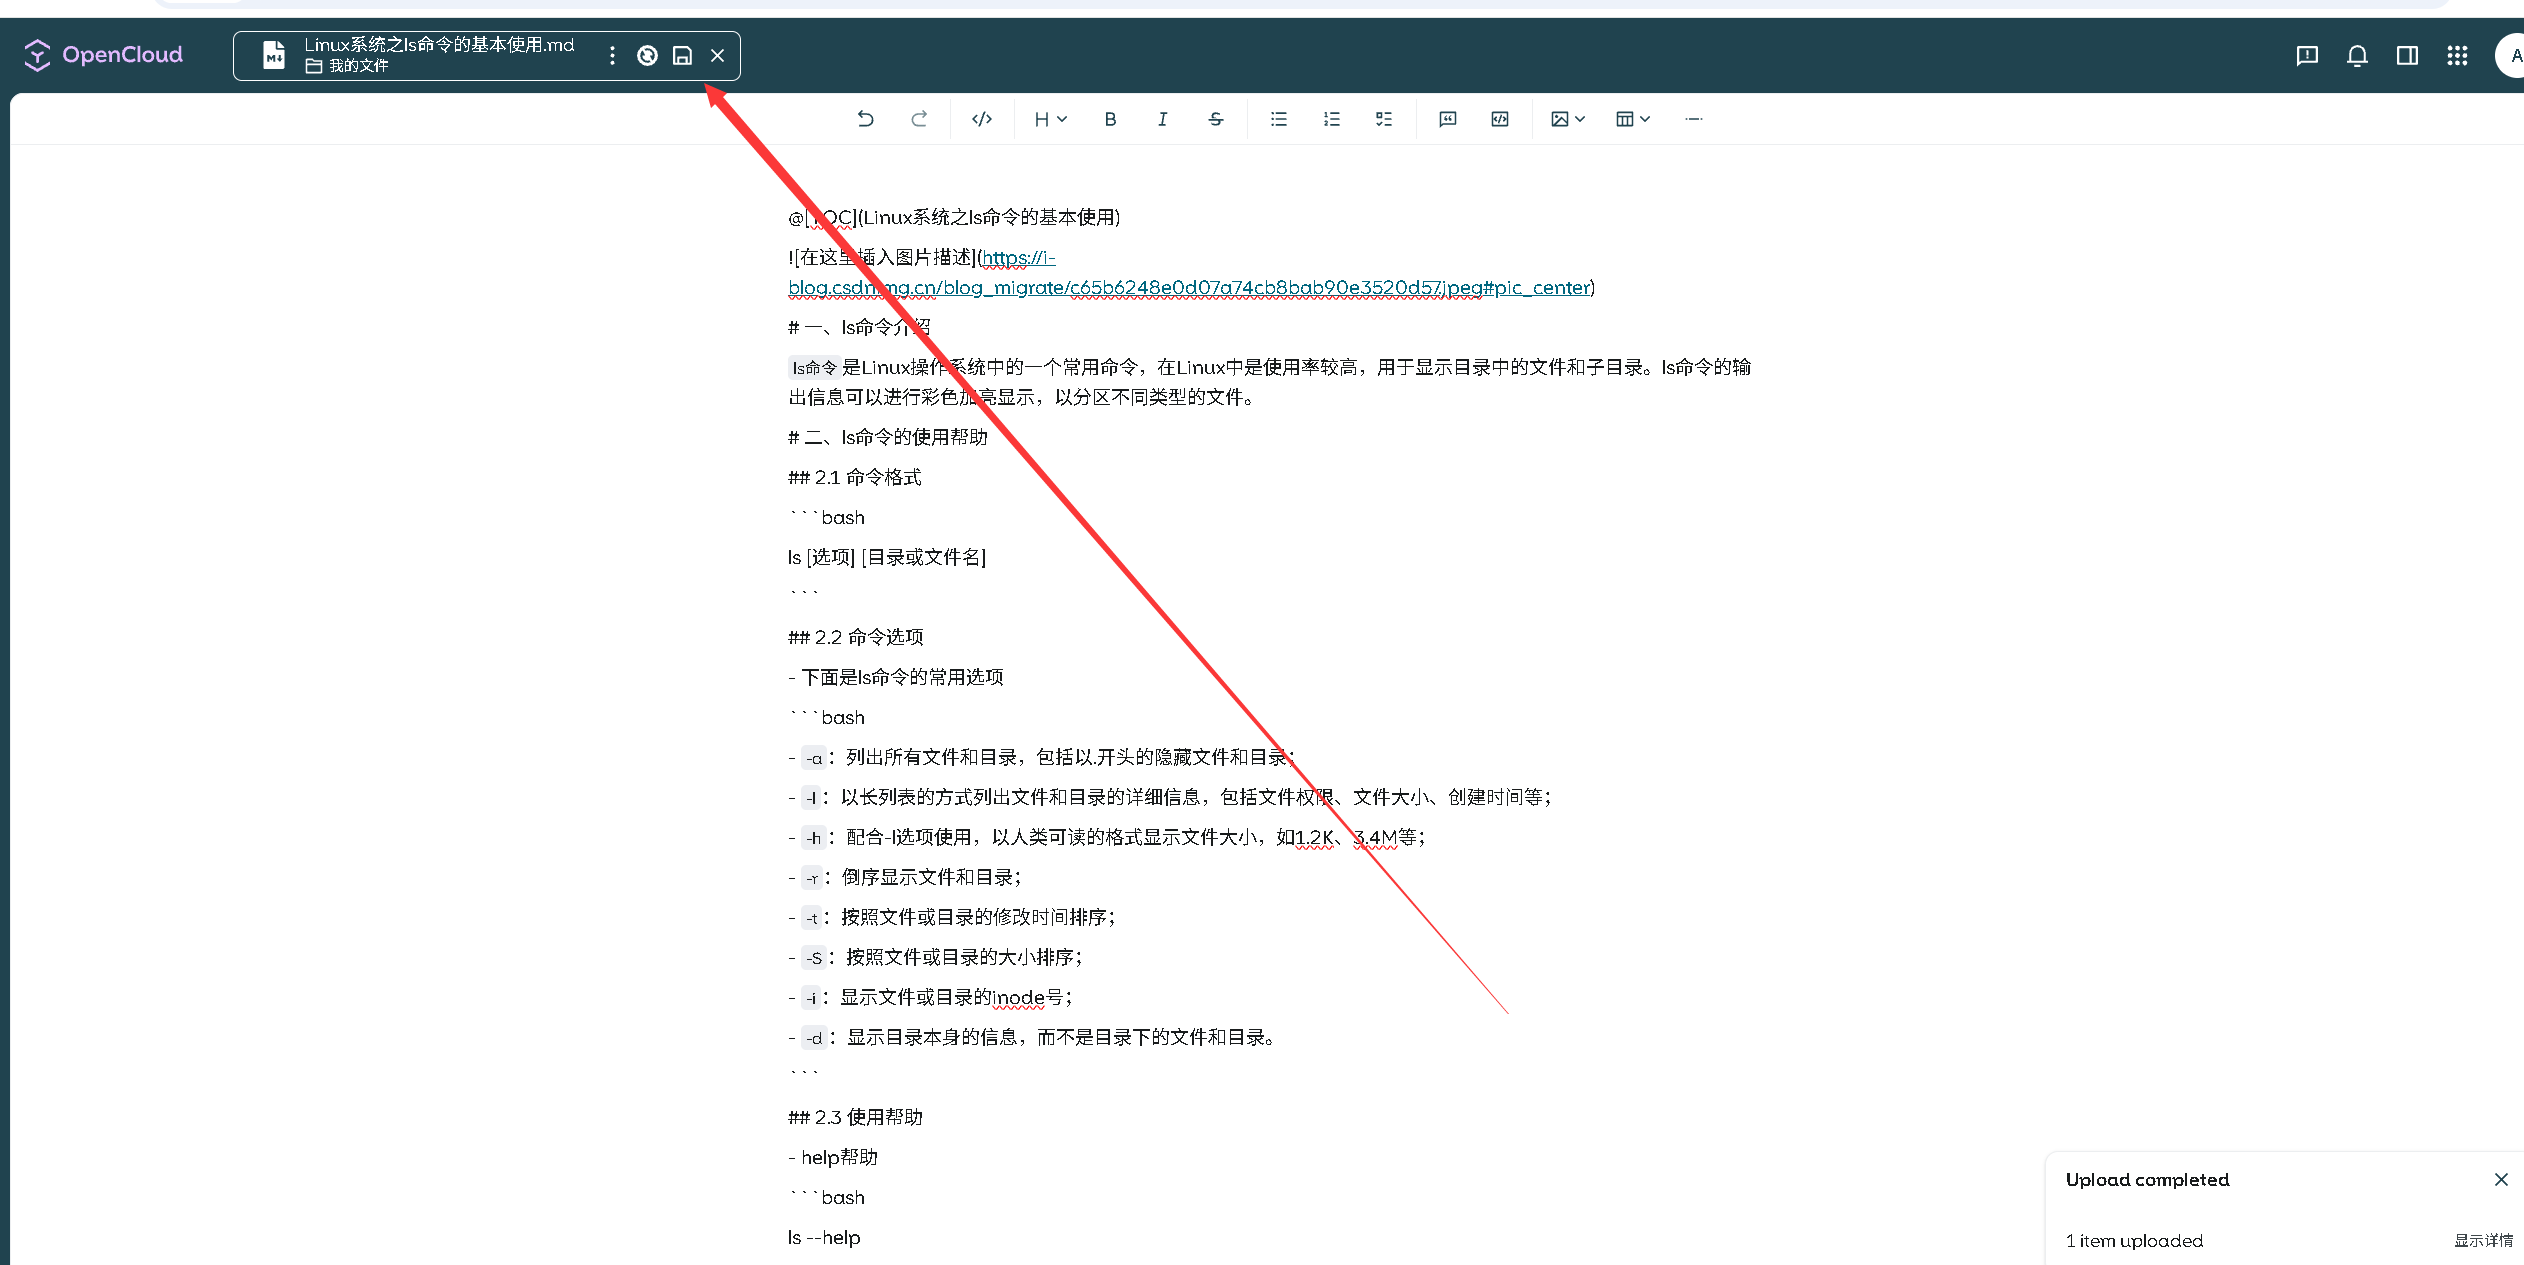Open the application switcher grid
The image size is (2524, 1265).
2457,56
